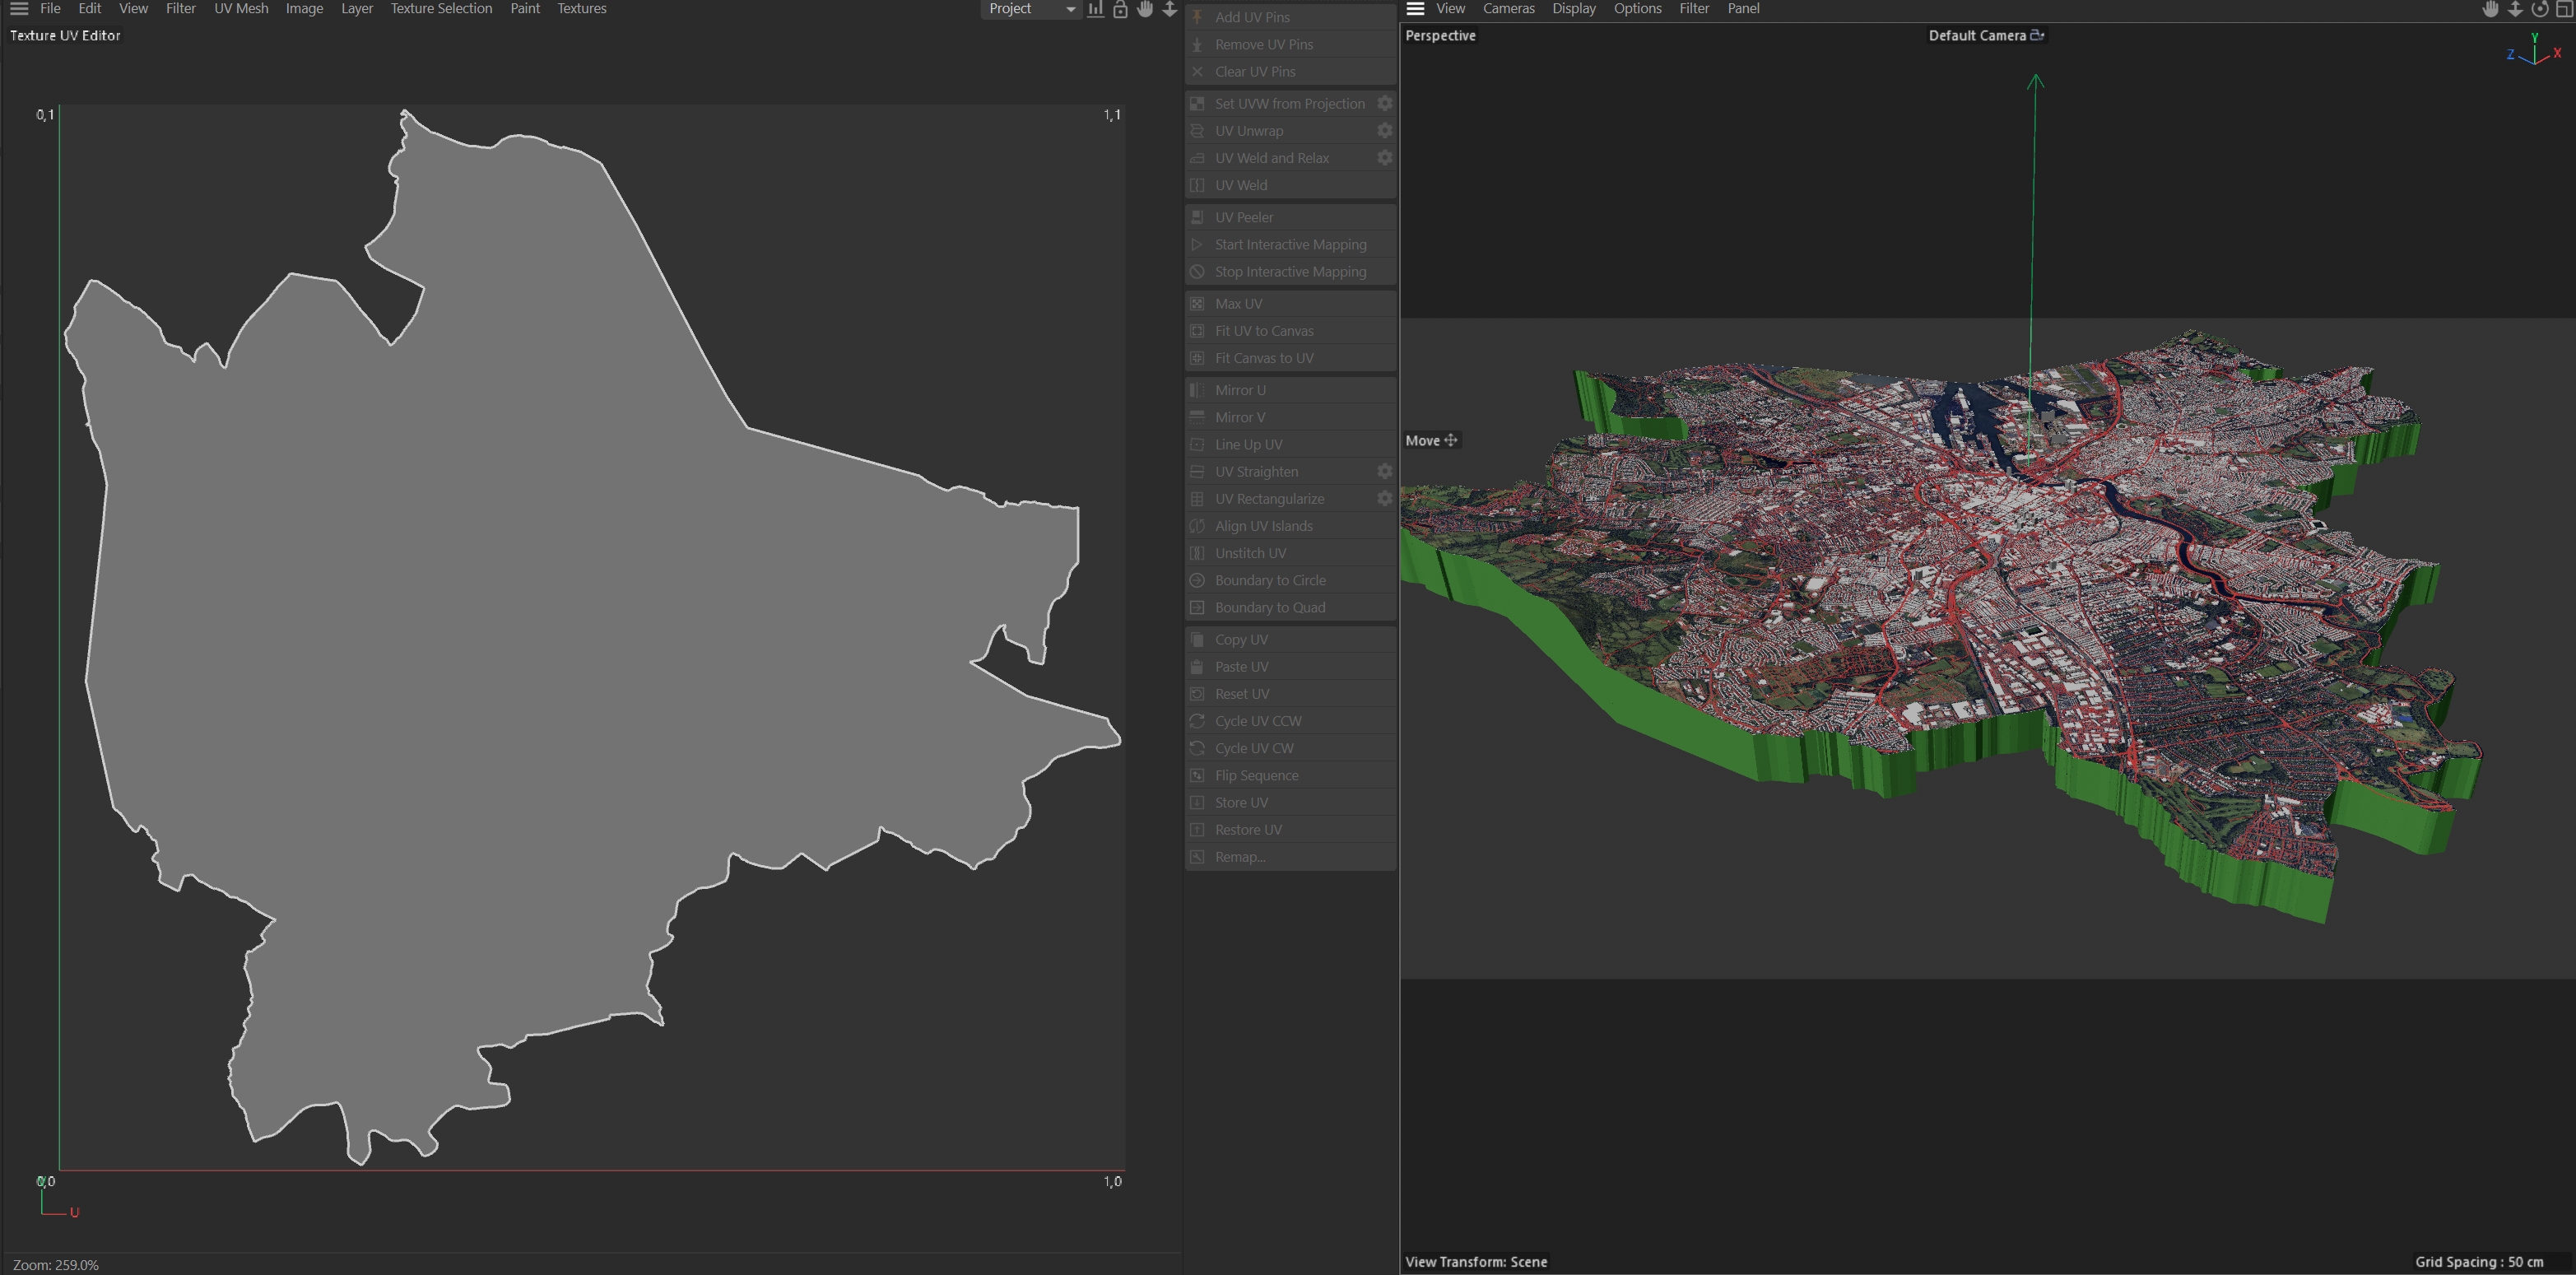2576x1275 pixels.
Task: Open UV Rectangularize settings gear
Action: pyautogui.click(x=1384, y=498)
